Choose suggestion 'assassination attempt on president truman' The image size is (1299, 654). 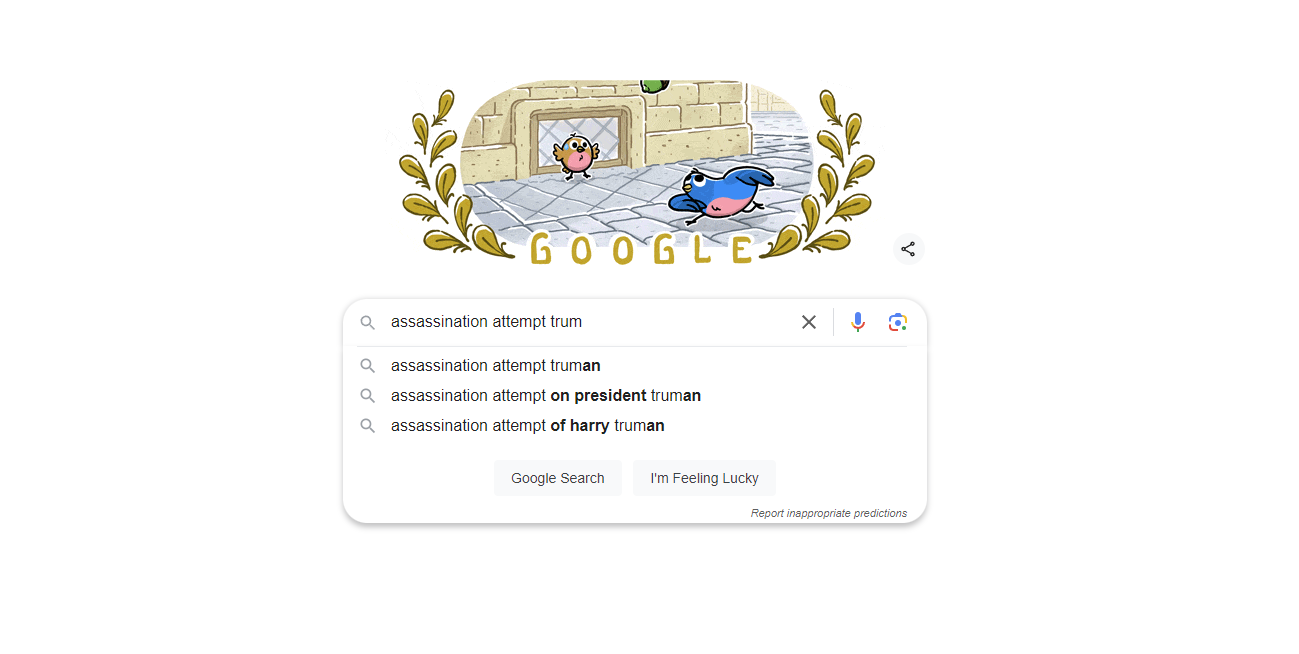(634, 396)
